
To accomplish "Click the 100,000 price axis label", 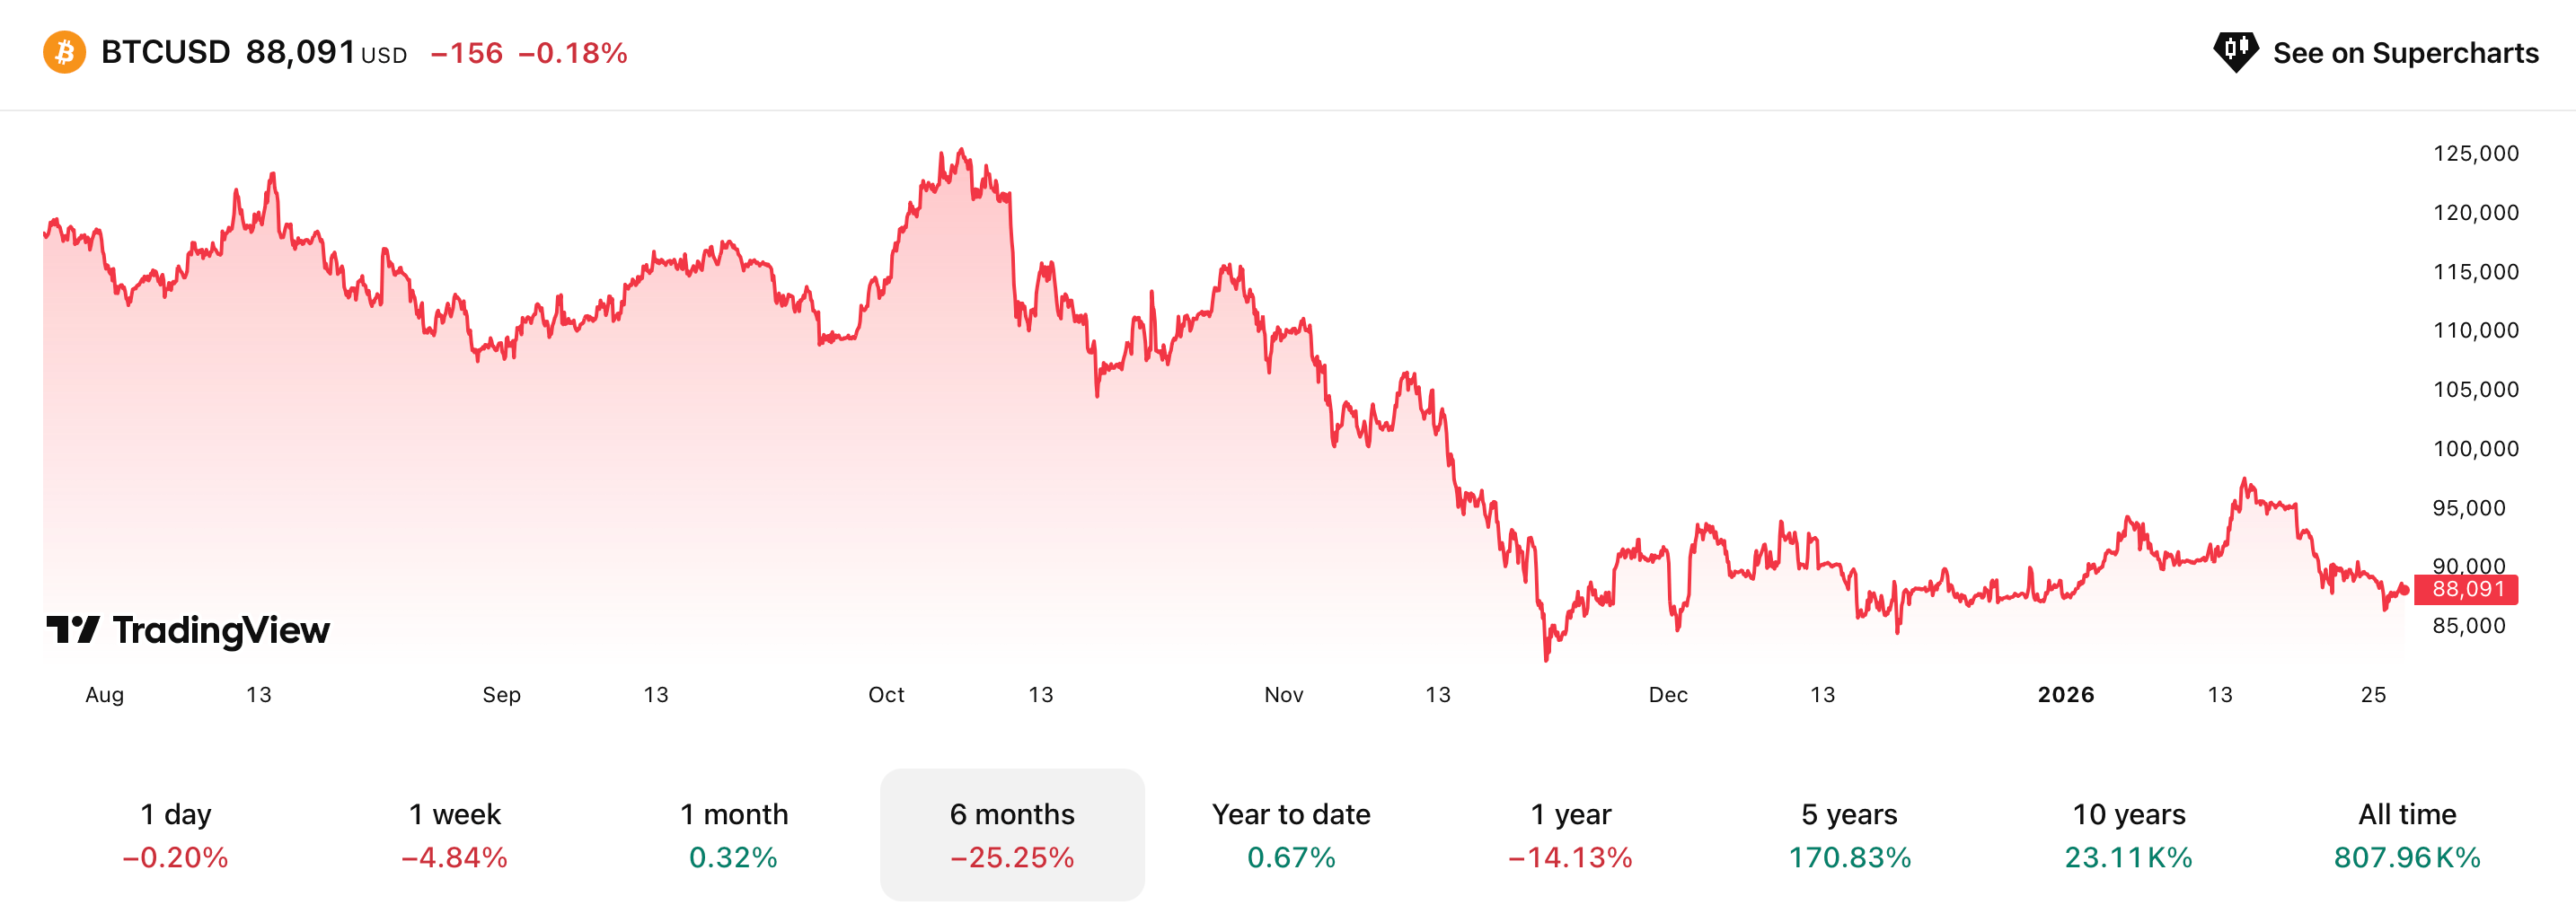I will (2475, 448).
